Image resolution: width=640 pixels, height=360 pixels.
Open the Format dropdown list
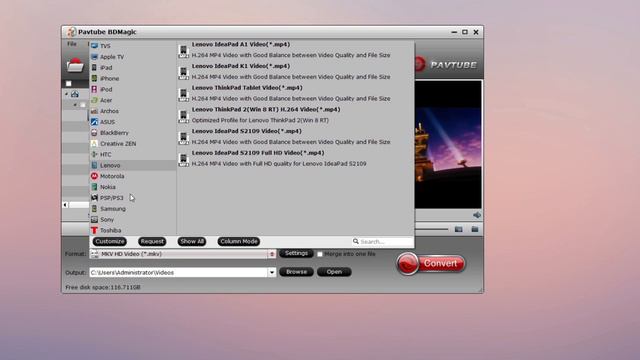coord(272,254)
